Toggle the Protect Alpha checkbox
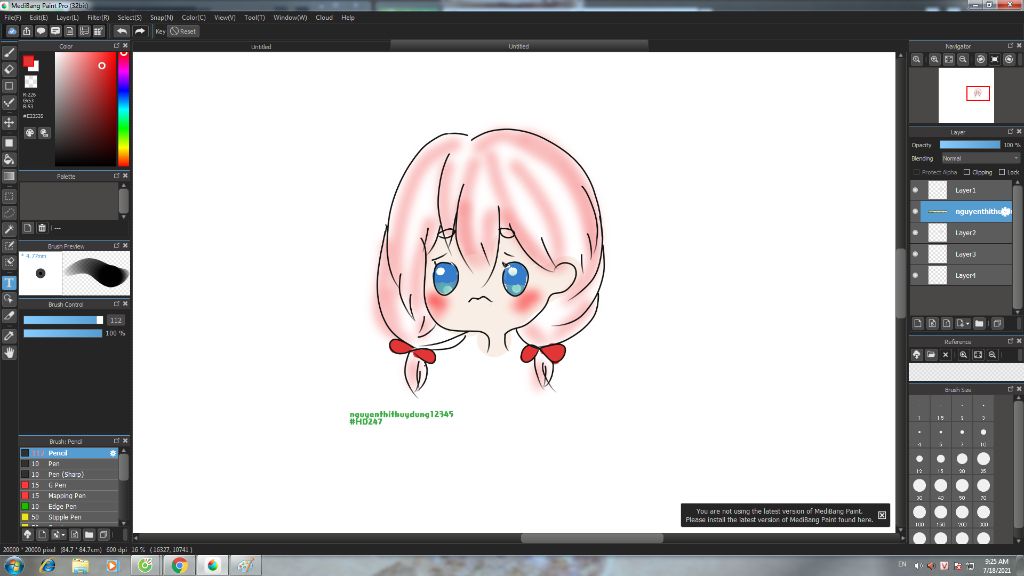This screenshot has height=576, width=1024. [916, 172]
